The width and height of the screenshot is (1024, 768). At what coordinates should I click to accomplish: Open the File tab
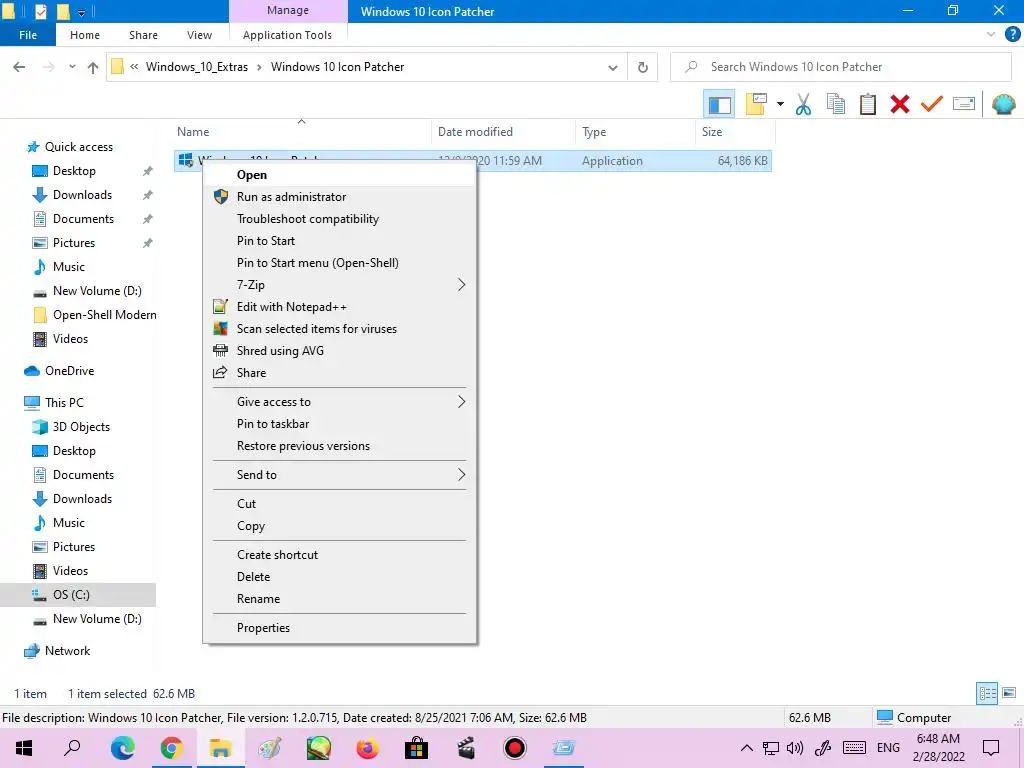click(x=28, y=35)
